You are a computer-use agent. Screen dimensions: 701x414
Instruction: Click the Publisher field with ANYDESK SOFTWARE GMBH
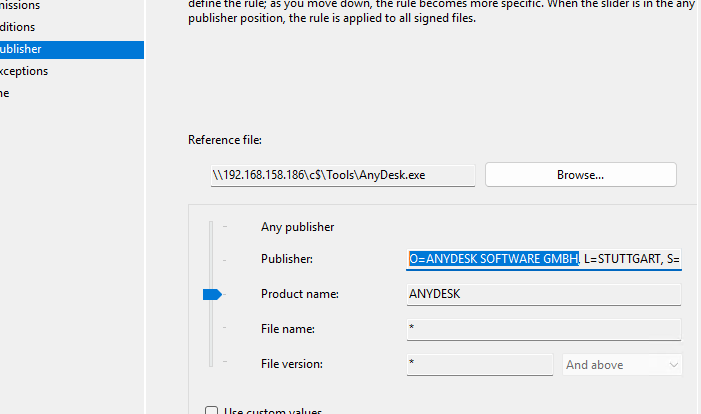click(x=543, y=260)
